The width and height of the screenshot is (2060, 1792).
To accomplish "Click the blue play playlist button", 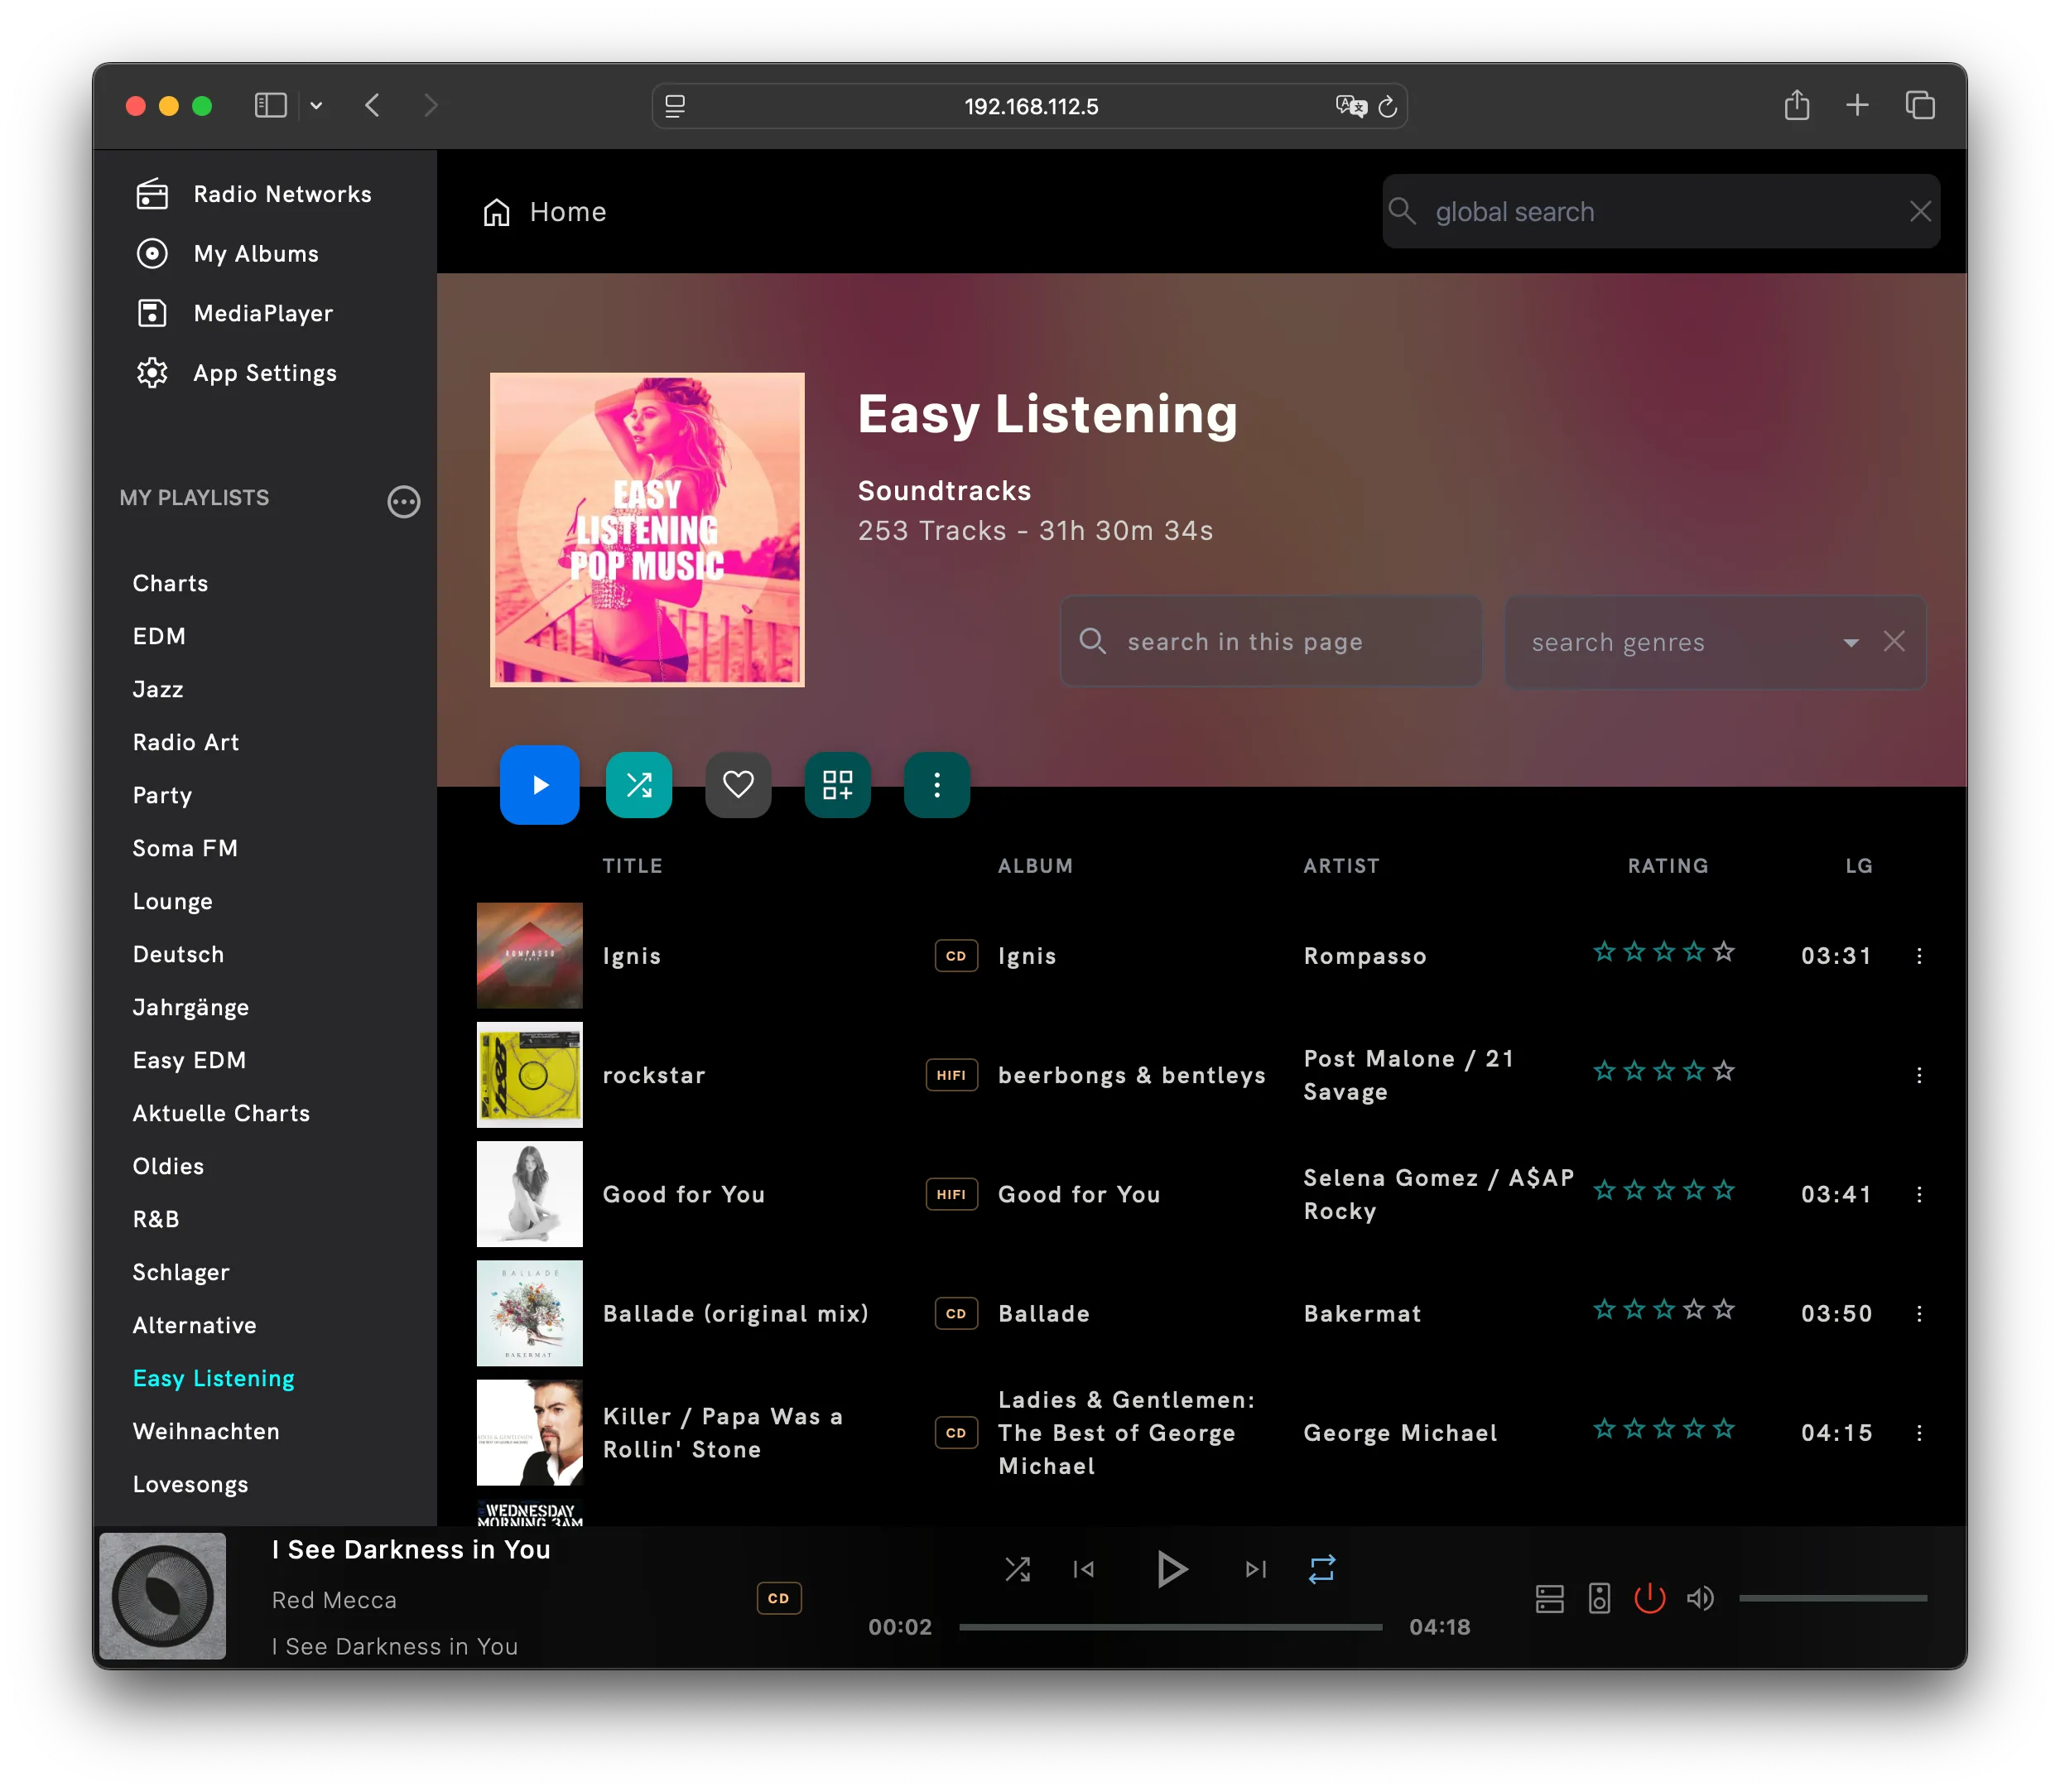I will tap(539, 785).
